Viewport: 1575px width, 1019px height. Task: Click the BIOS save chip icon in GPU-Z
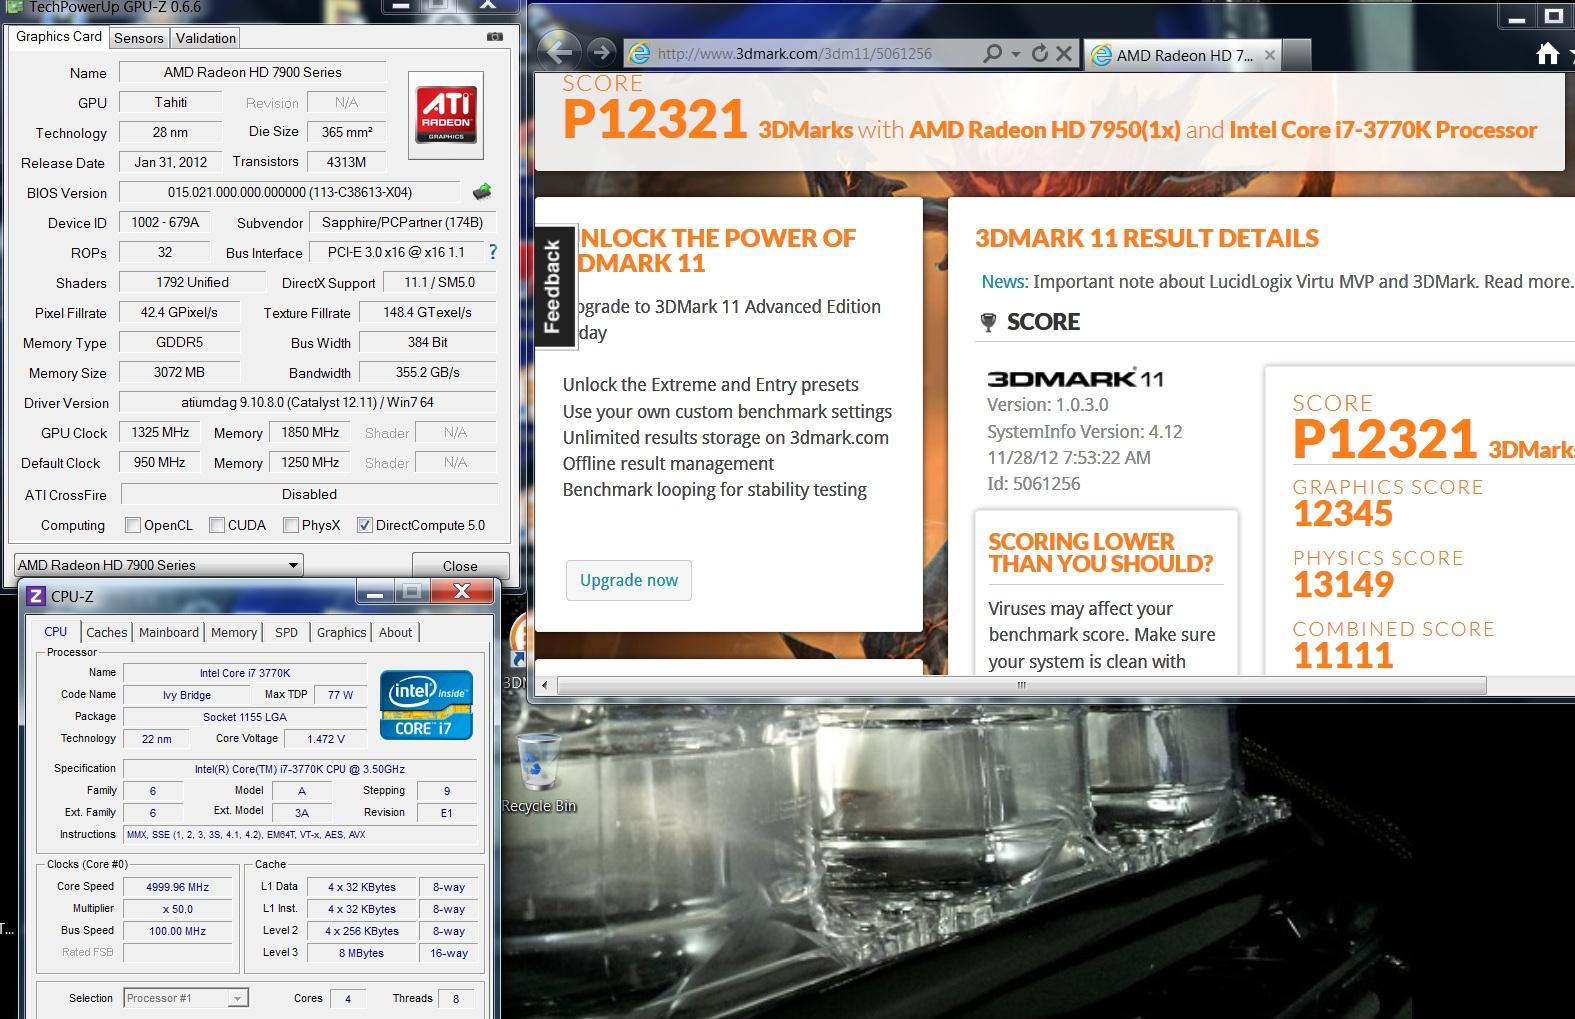click(482, 191)
